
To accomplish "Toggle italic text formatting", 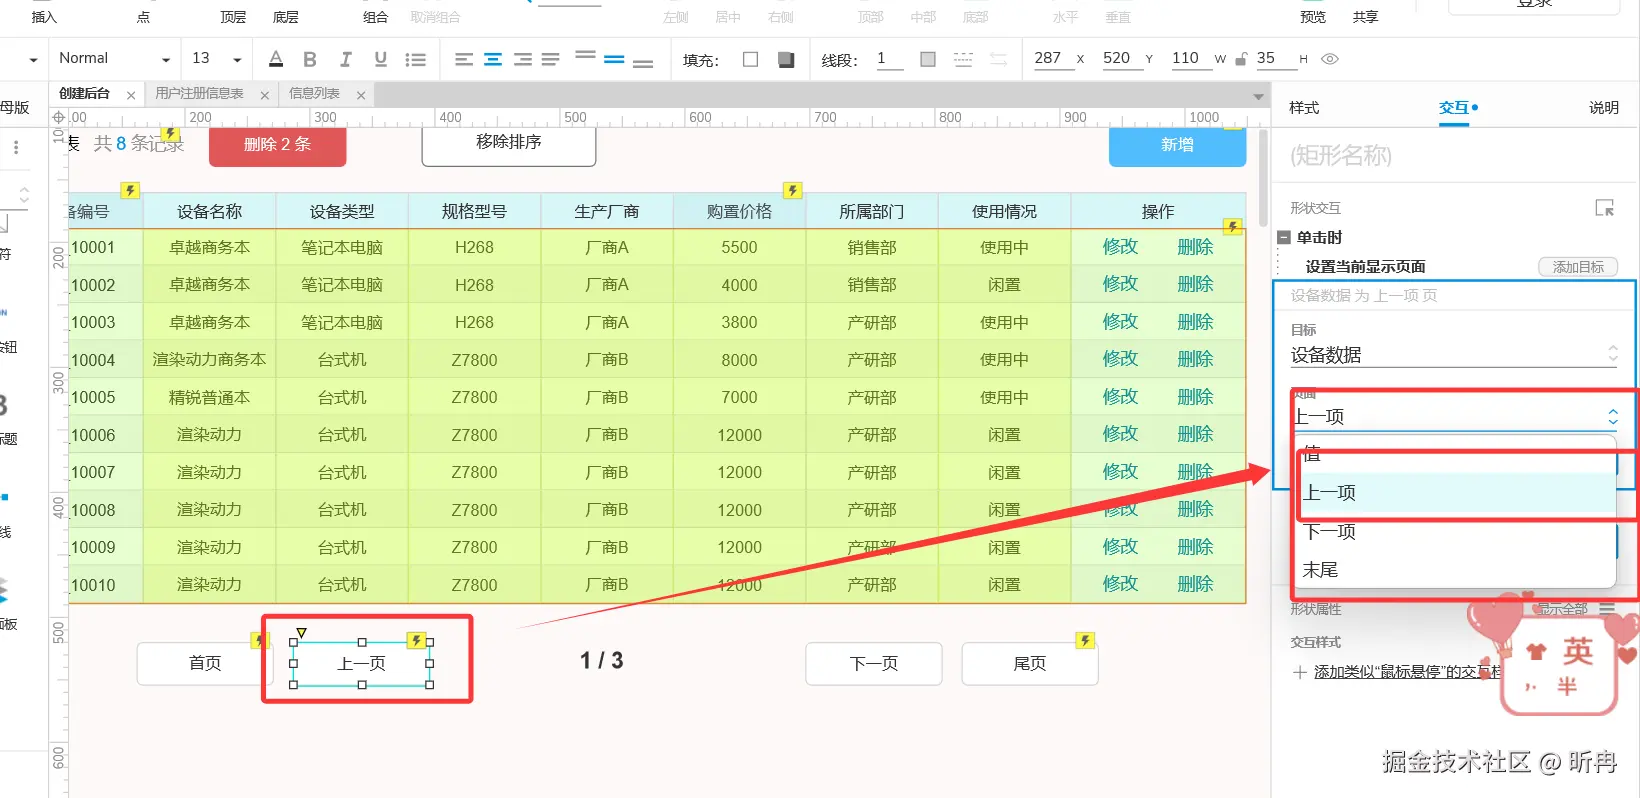I will [x=345, y=59].
